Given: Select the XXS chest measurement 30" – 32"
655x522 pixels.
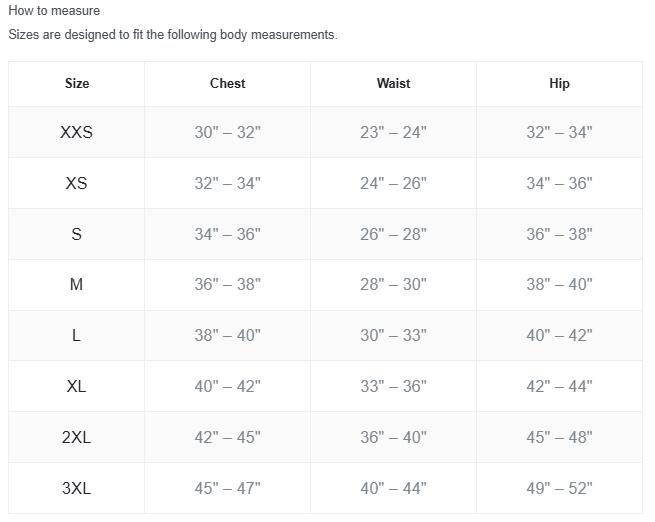Looking at the screenshot, I should point(228,132).
